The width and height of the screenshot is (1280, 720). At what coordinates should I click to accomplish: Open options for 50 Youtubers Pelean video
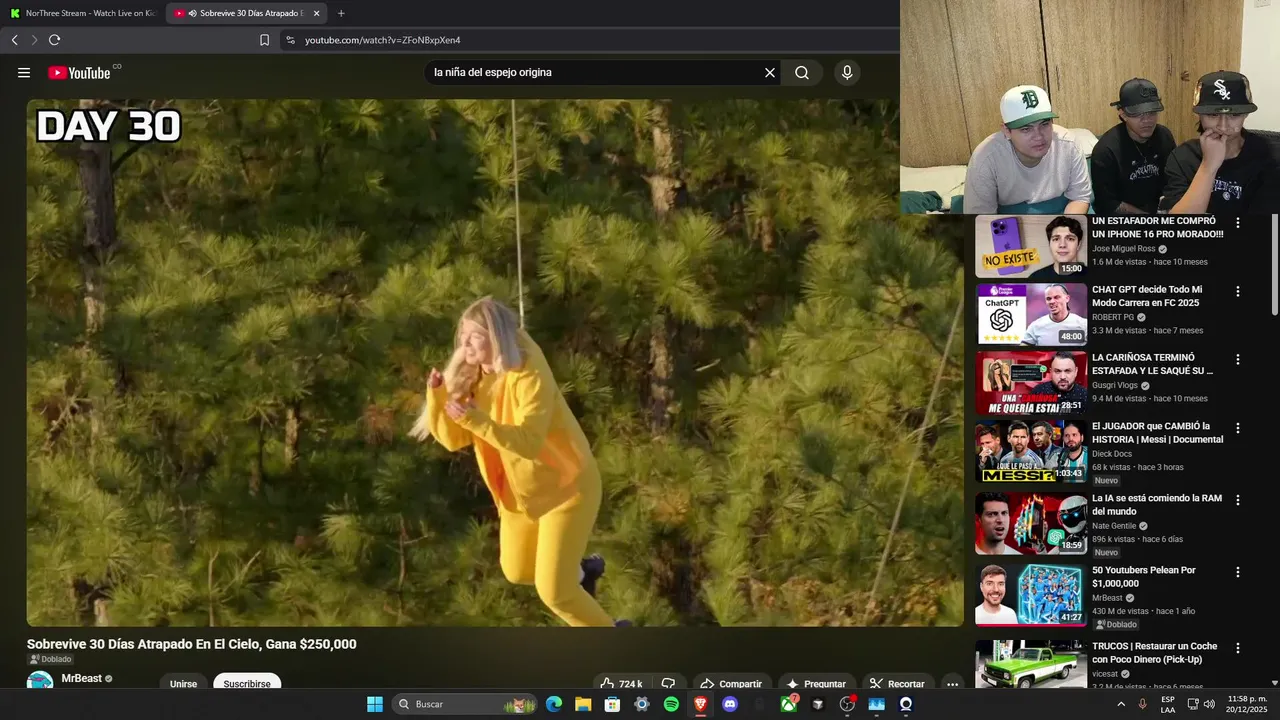[1238, 572]
